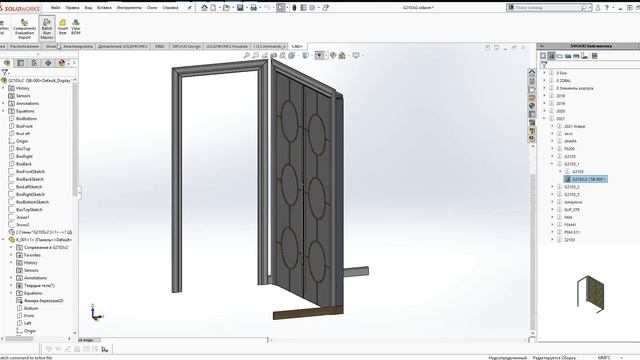Collapse the G2103_1 library folder
The width and height of the screenshot is (640, 360).
point(552,164)
